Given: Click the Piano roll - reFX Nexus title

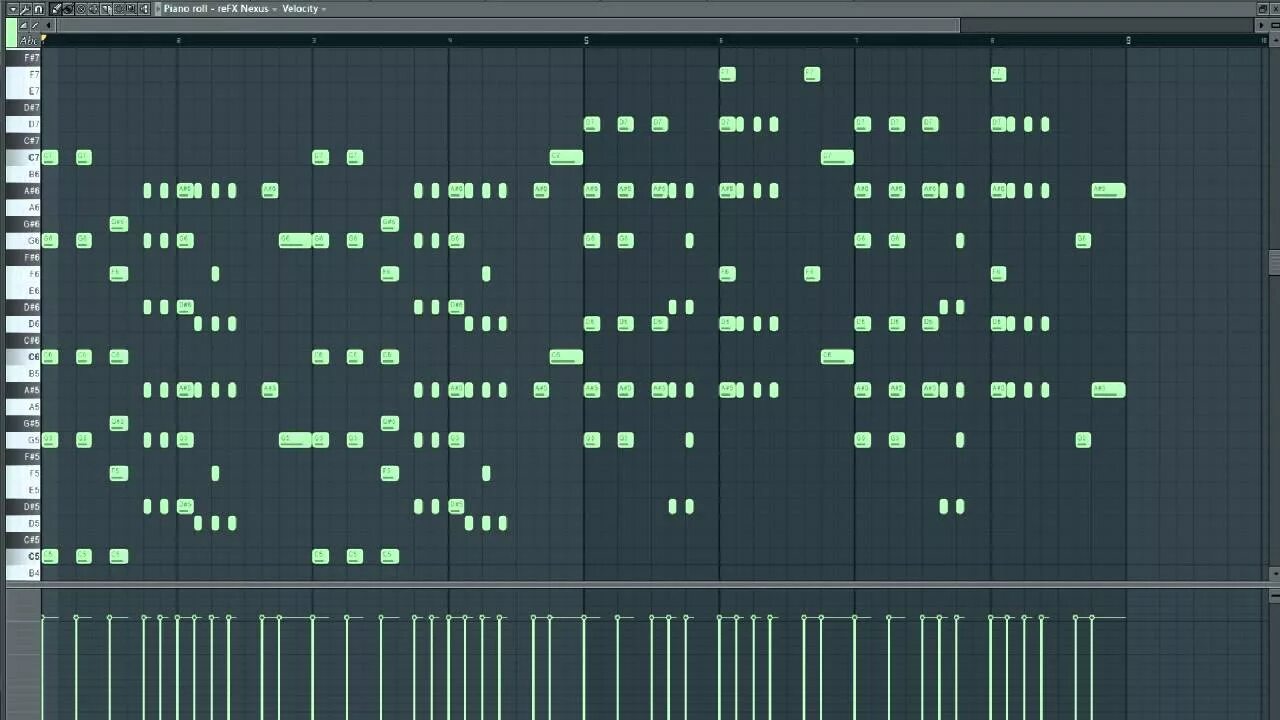Looking at the screenshot, I should coord(216,9).
